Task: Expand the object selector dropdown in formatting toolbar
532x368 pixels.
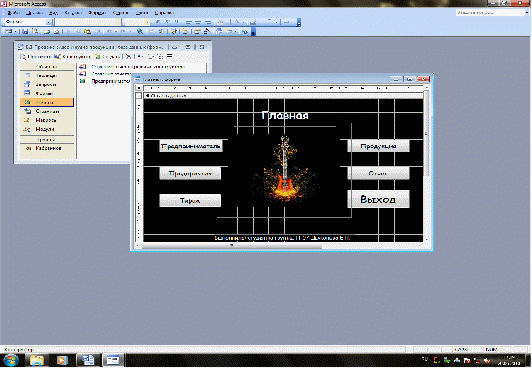Action: pos(49,22)
